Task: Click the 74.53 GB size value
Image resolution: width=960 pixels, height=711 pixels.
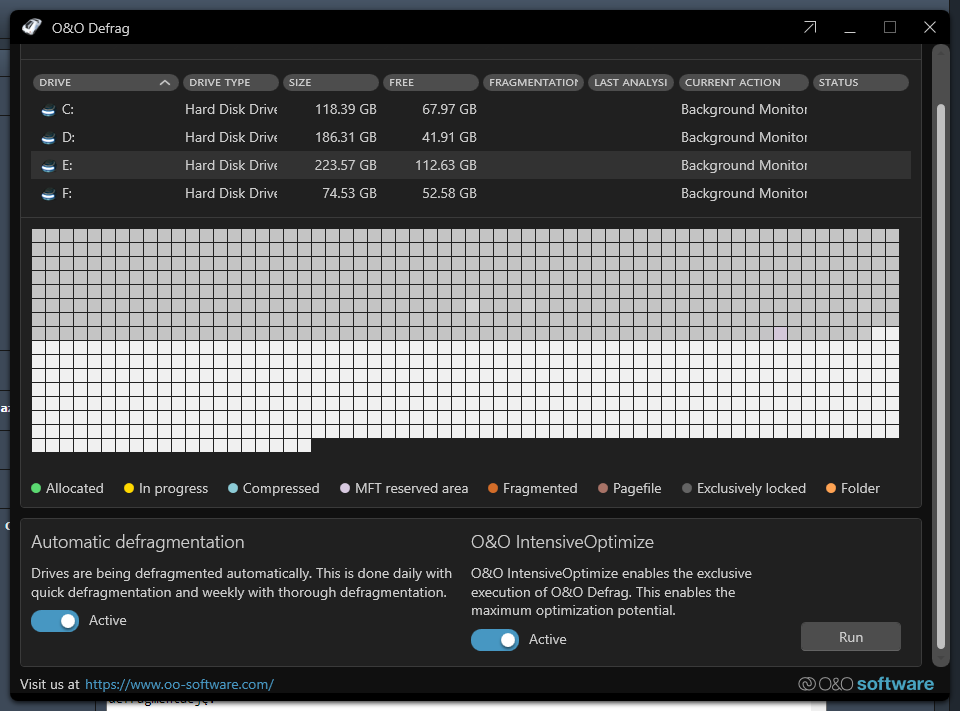Action: click(x=349, y=194)
